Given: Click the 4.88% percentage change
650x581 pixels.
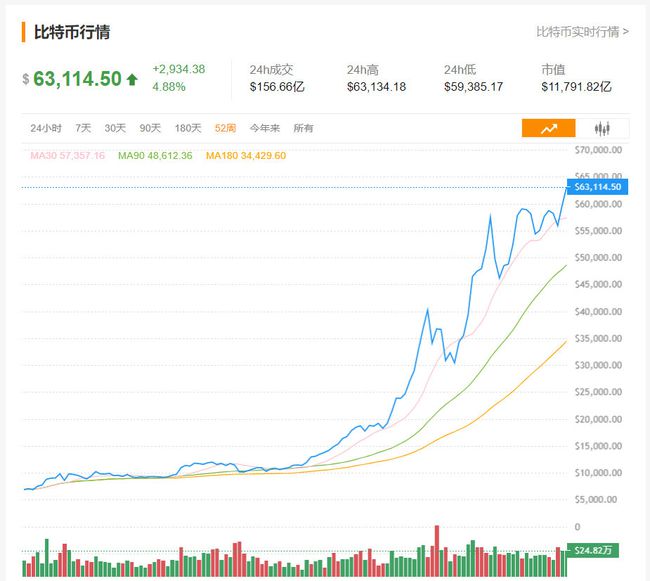Looking at the screenshot, I should pos(169,87).
